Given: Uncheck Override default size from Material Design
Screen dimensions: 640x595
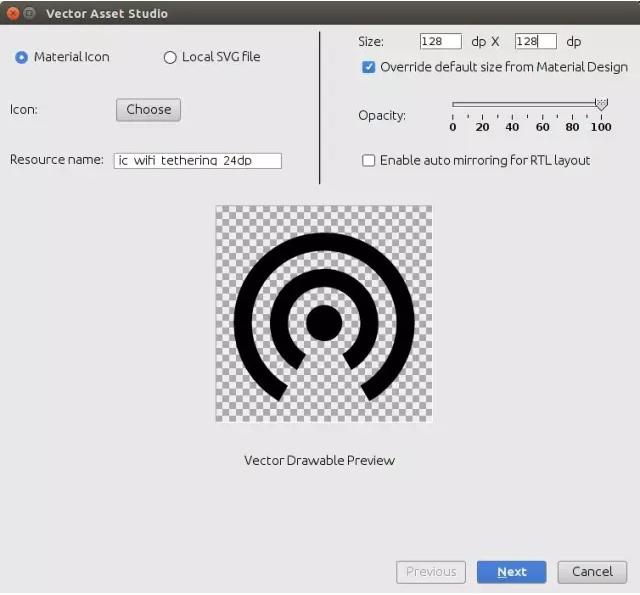Looking at the screenshot, I should tap(368, 67).
